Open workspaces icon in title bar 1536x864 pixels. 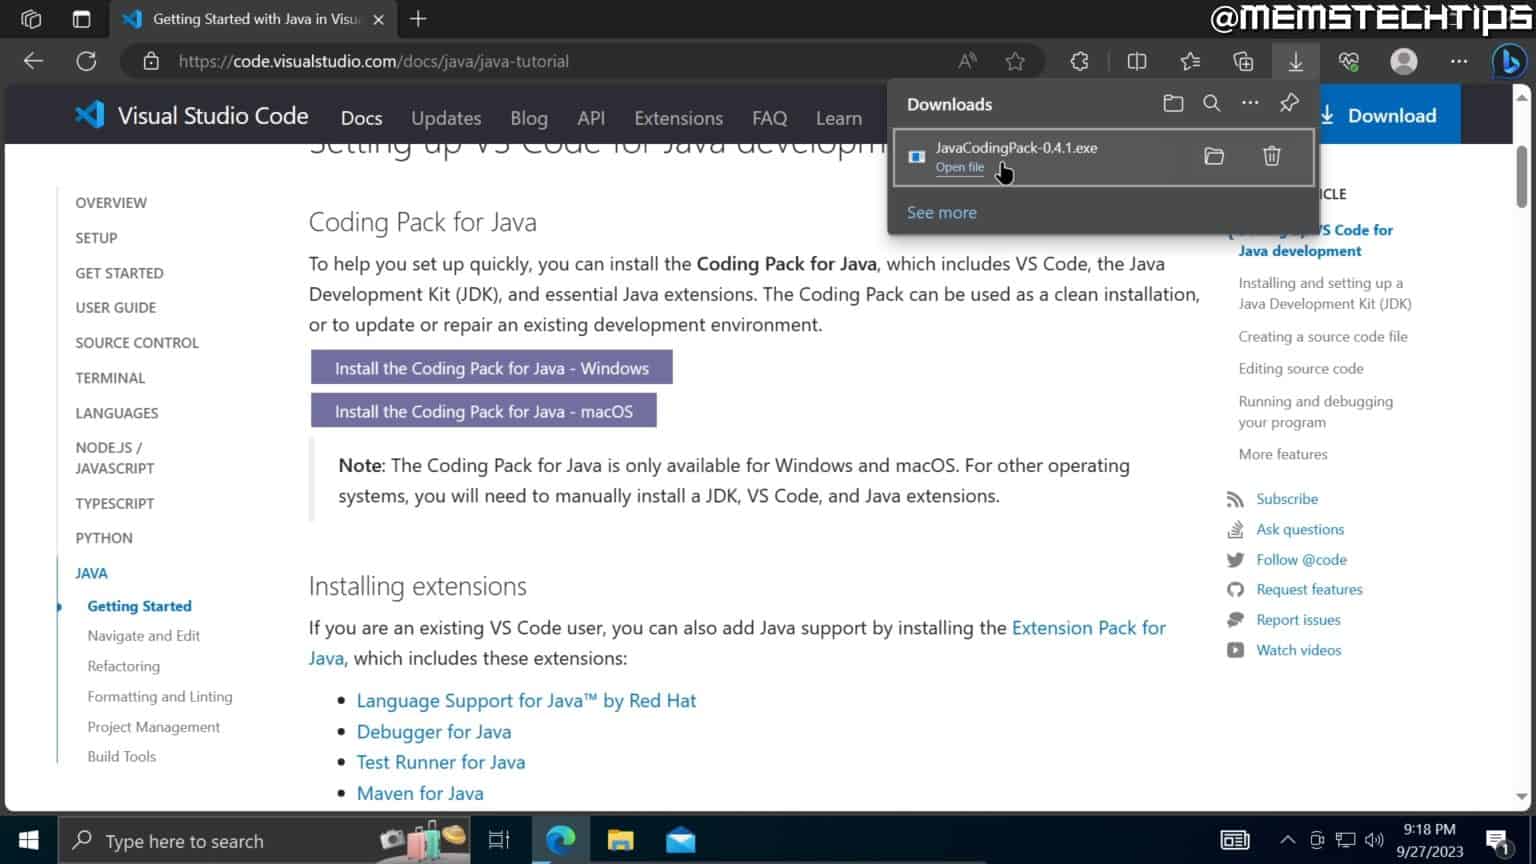click(x=31, y=19)
